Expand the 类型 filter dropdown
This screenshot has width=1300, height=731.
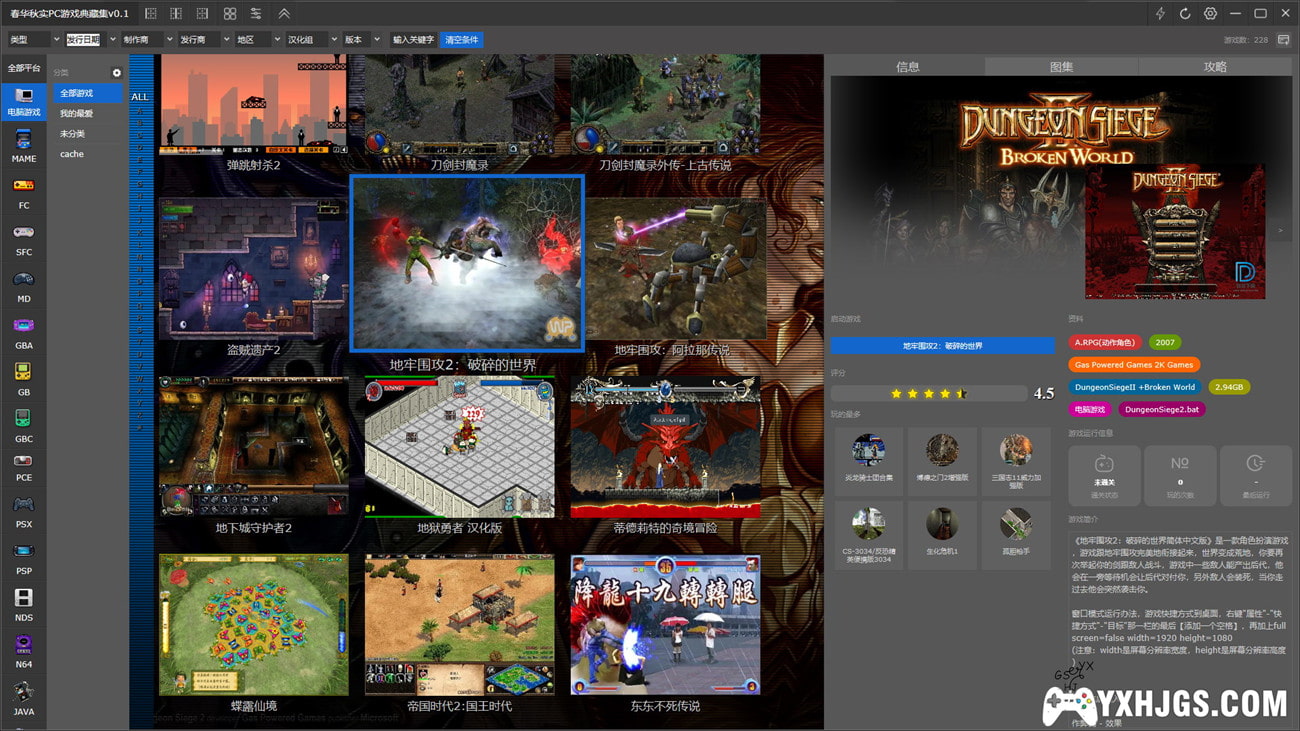point(33,39)
